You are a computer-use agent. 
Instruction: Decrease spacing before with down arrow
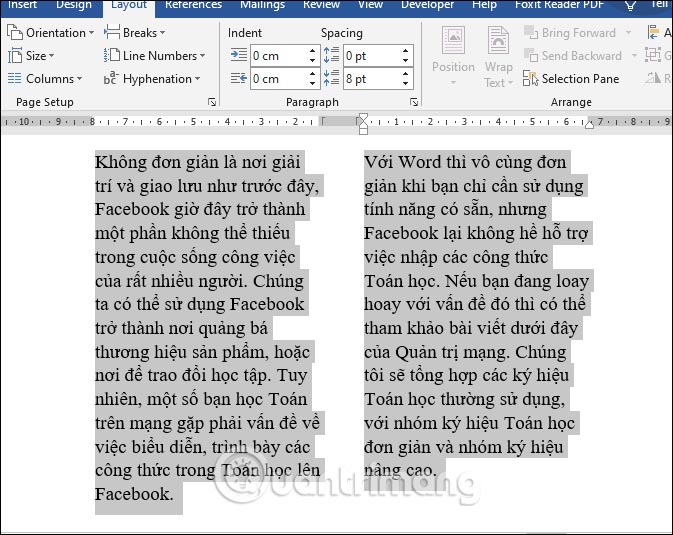(406, 61)
